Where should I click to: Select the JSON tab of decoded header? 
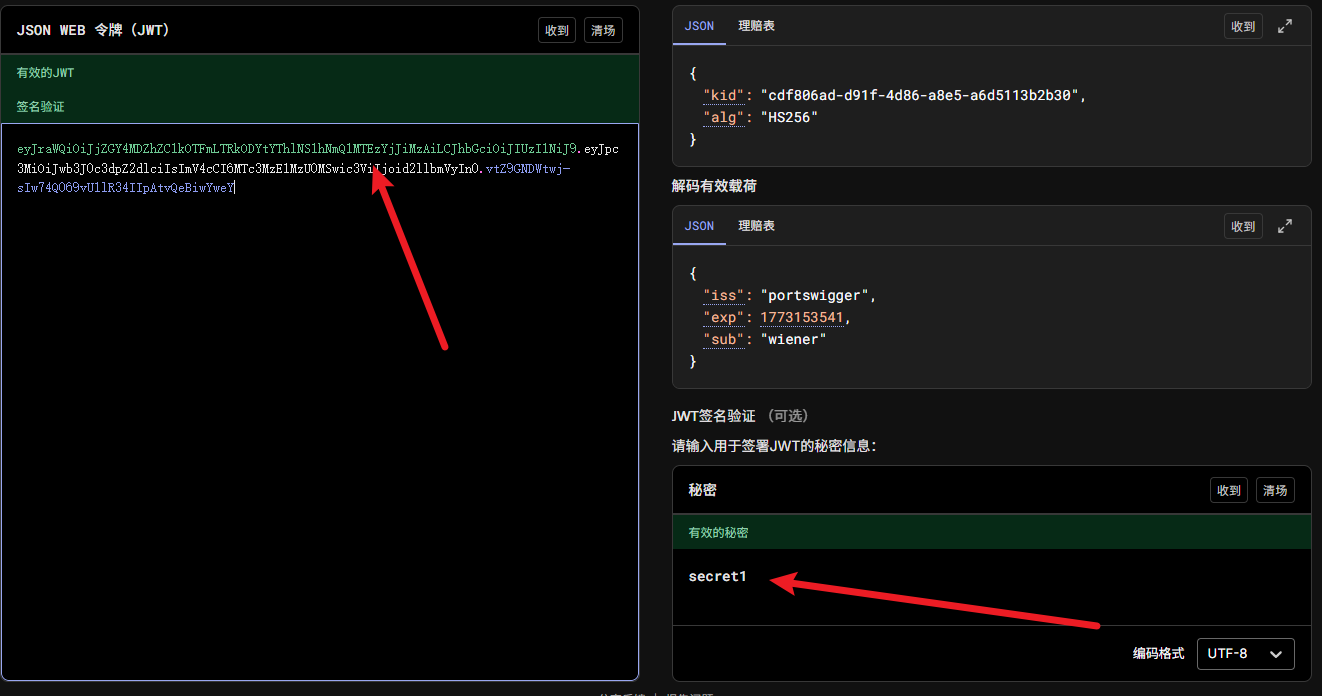[x=699, y=26]
